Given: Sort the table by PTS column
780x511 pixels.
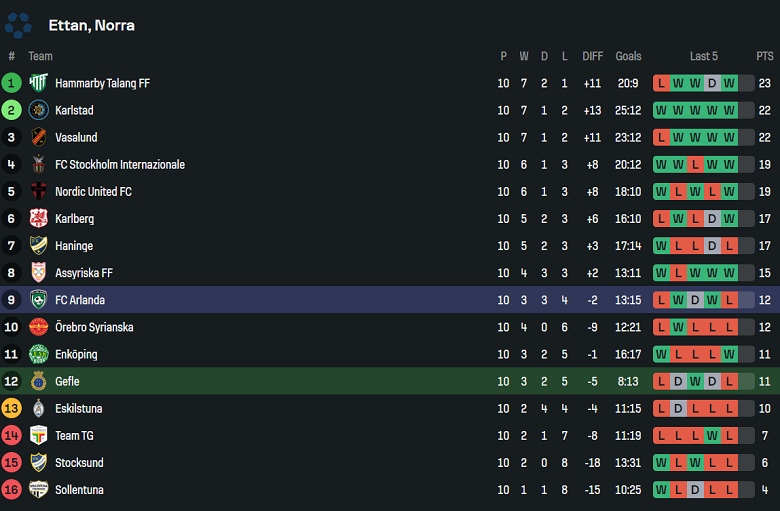Looking at the screenshot, I should [x=765, y=56].
